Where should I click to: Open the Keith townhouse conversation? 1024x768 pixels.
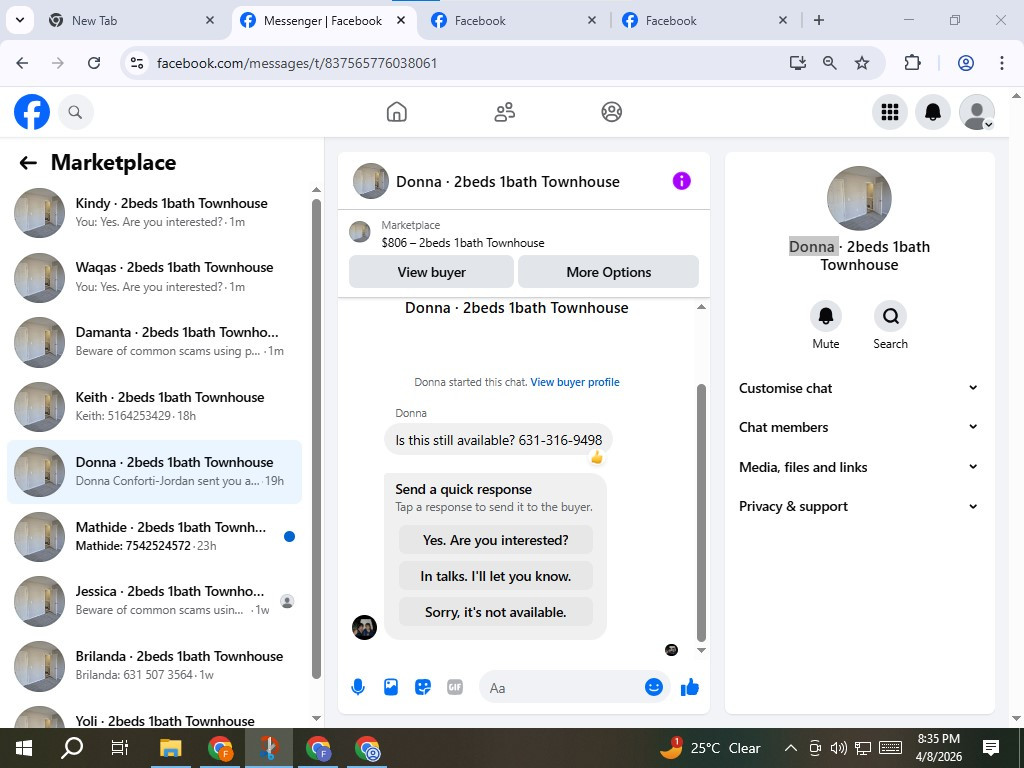(x=155, y=406)
